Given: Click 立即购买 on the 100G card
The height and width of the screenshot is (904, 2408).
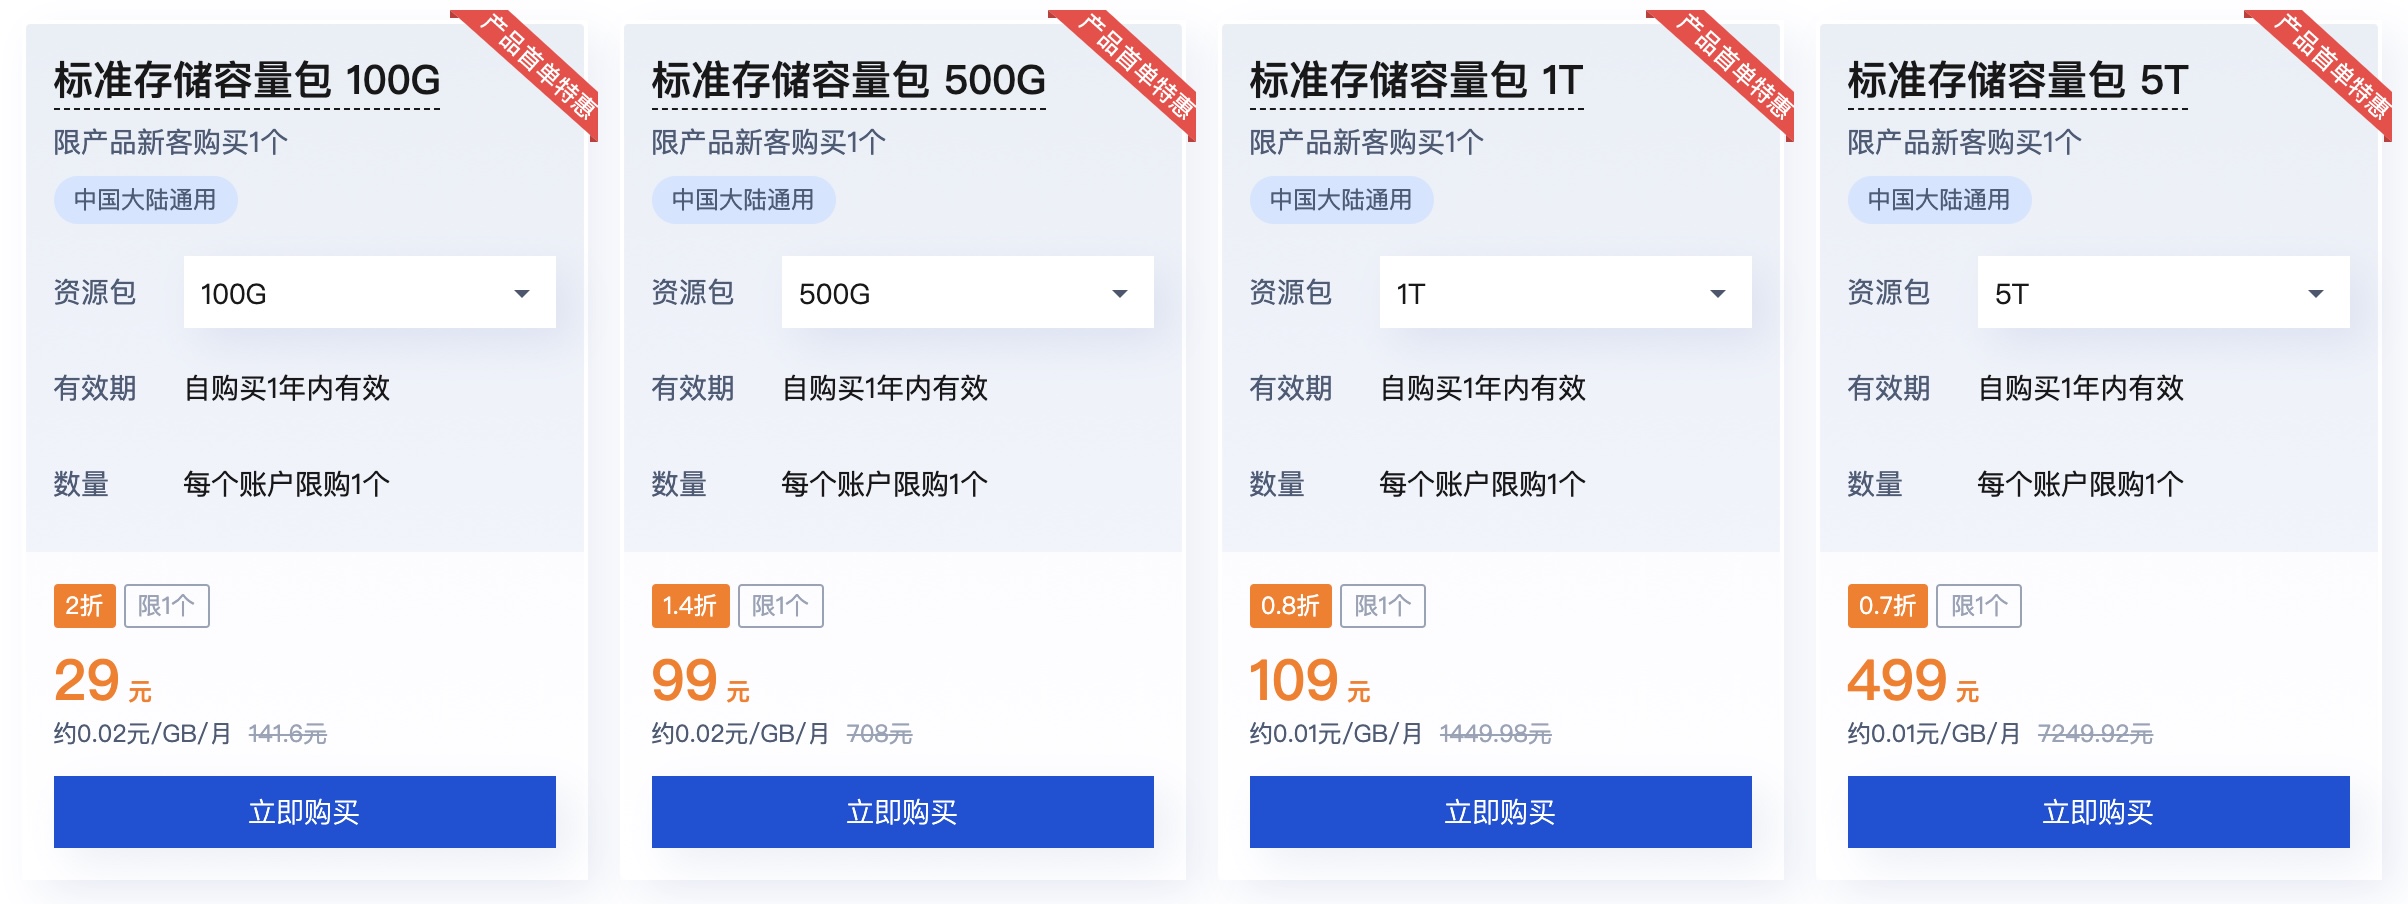Looking at the screenshot, I should point(305,812).
